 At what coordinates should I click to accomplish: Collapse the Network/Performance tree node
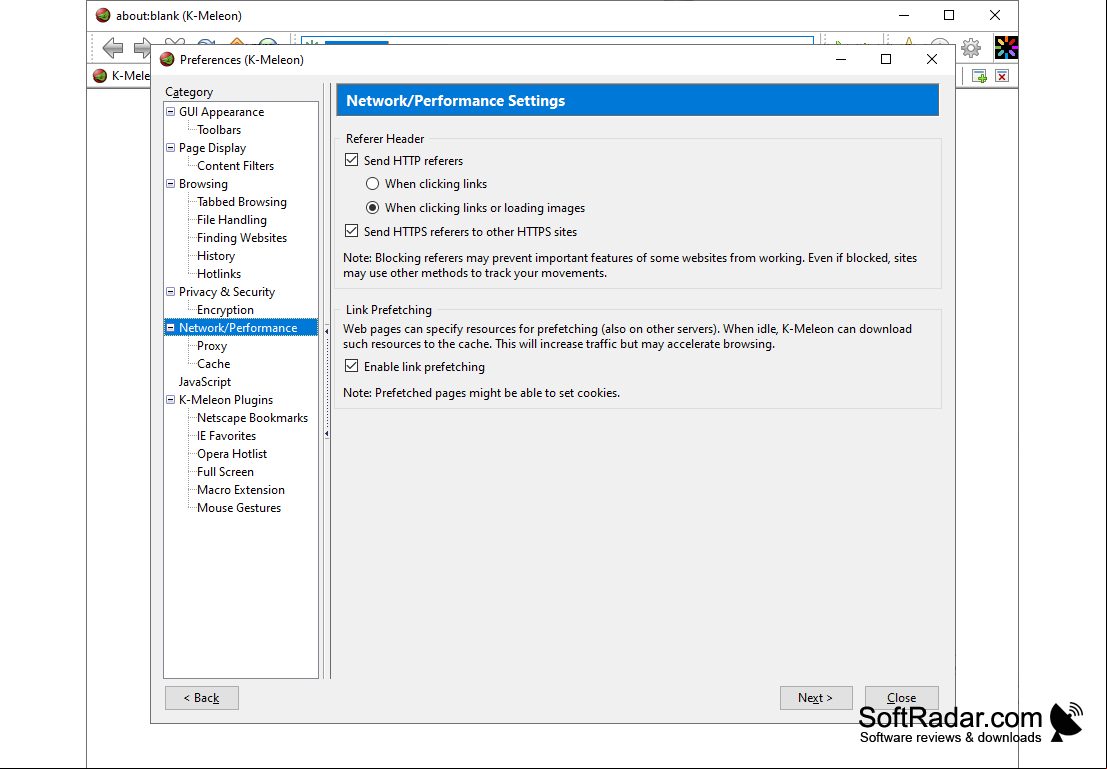[x=170, y=328]
